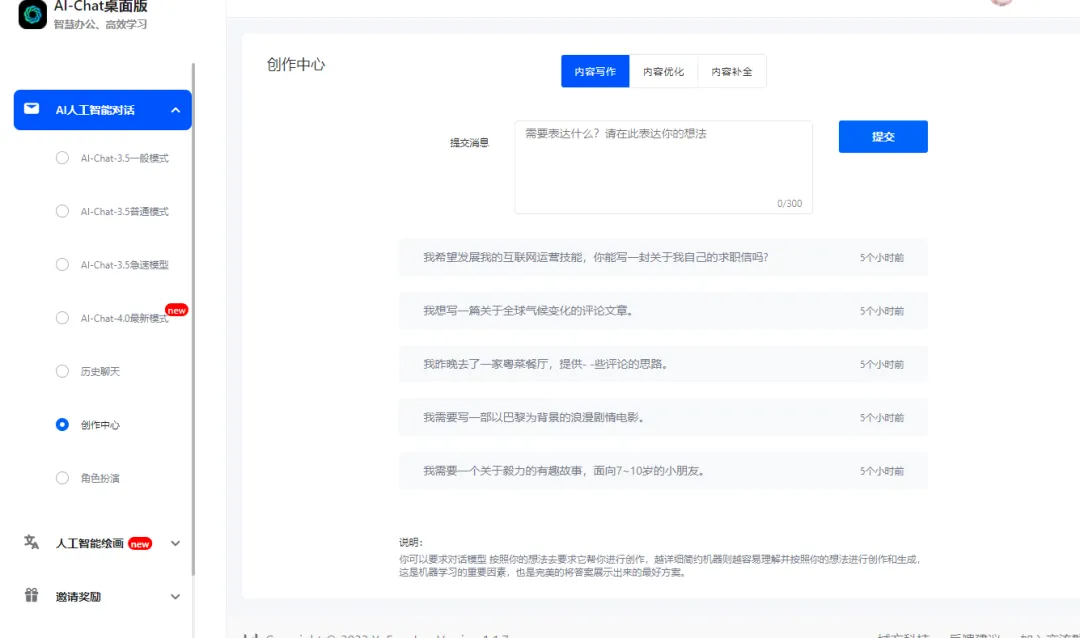Choose the AI-Chat-3.5急速模型 radio option
The height and width of the screenshot is (638, 1080).
[x=62, y=265]
